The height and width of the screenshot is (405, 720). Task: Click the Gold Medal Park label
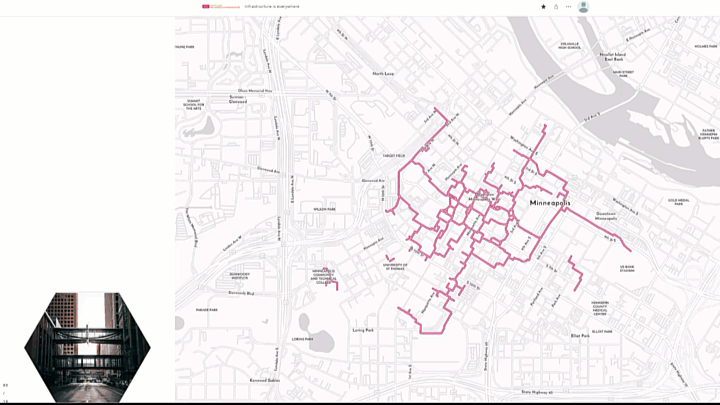tap(679, 202)
